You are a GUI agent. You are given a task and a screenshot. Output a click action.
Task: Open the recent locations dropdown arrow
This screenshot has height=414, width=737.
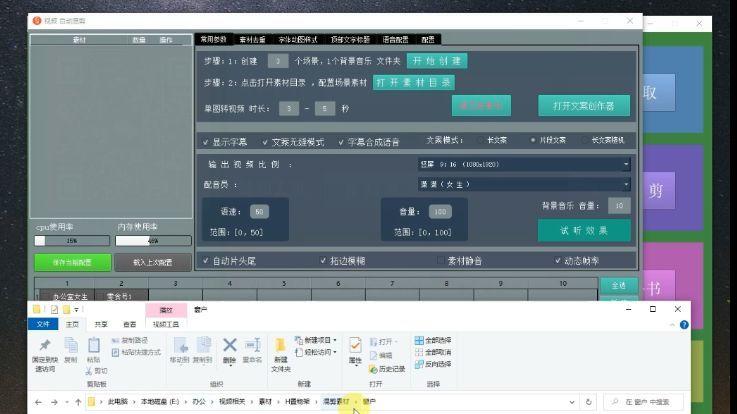67,402
